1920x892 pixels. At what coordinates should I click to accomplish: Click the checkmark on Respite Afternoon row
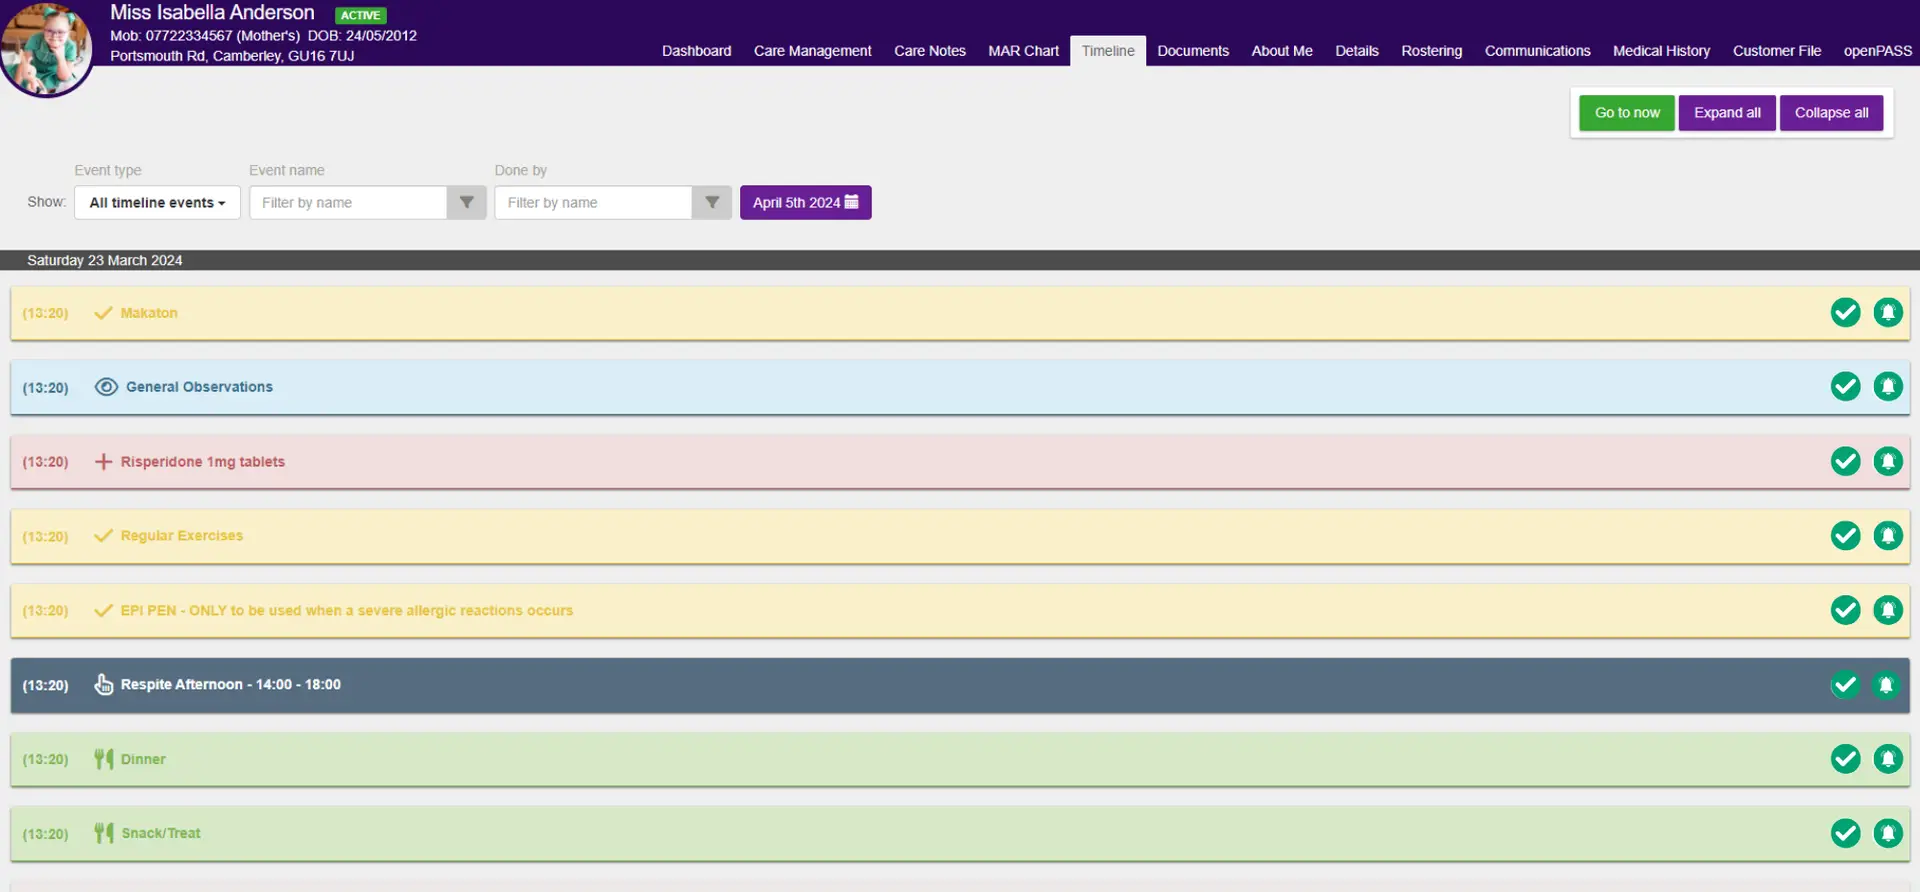1845,685
